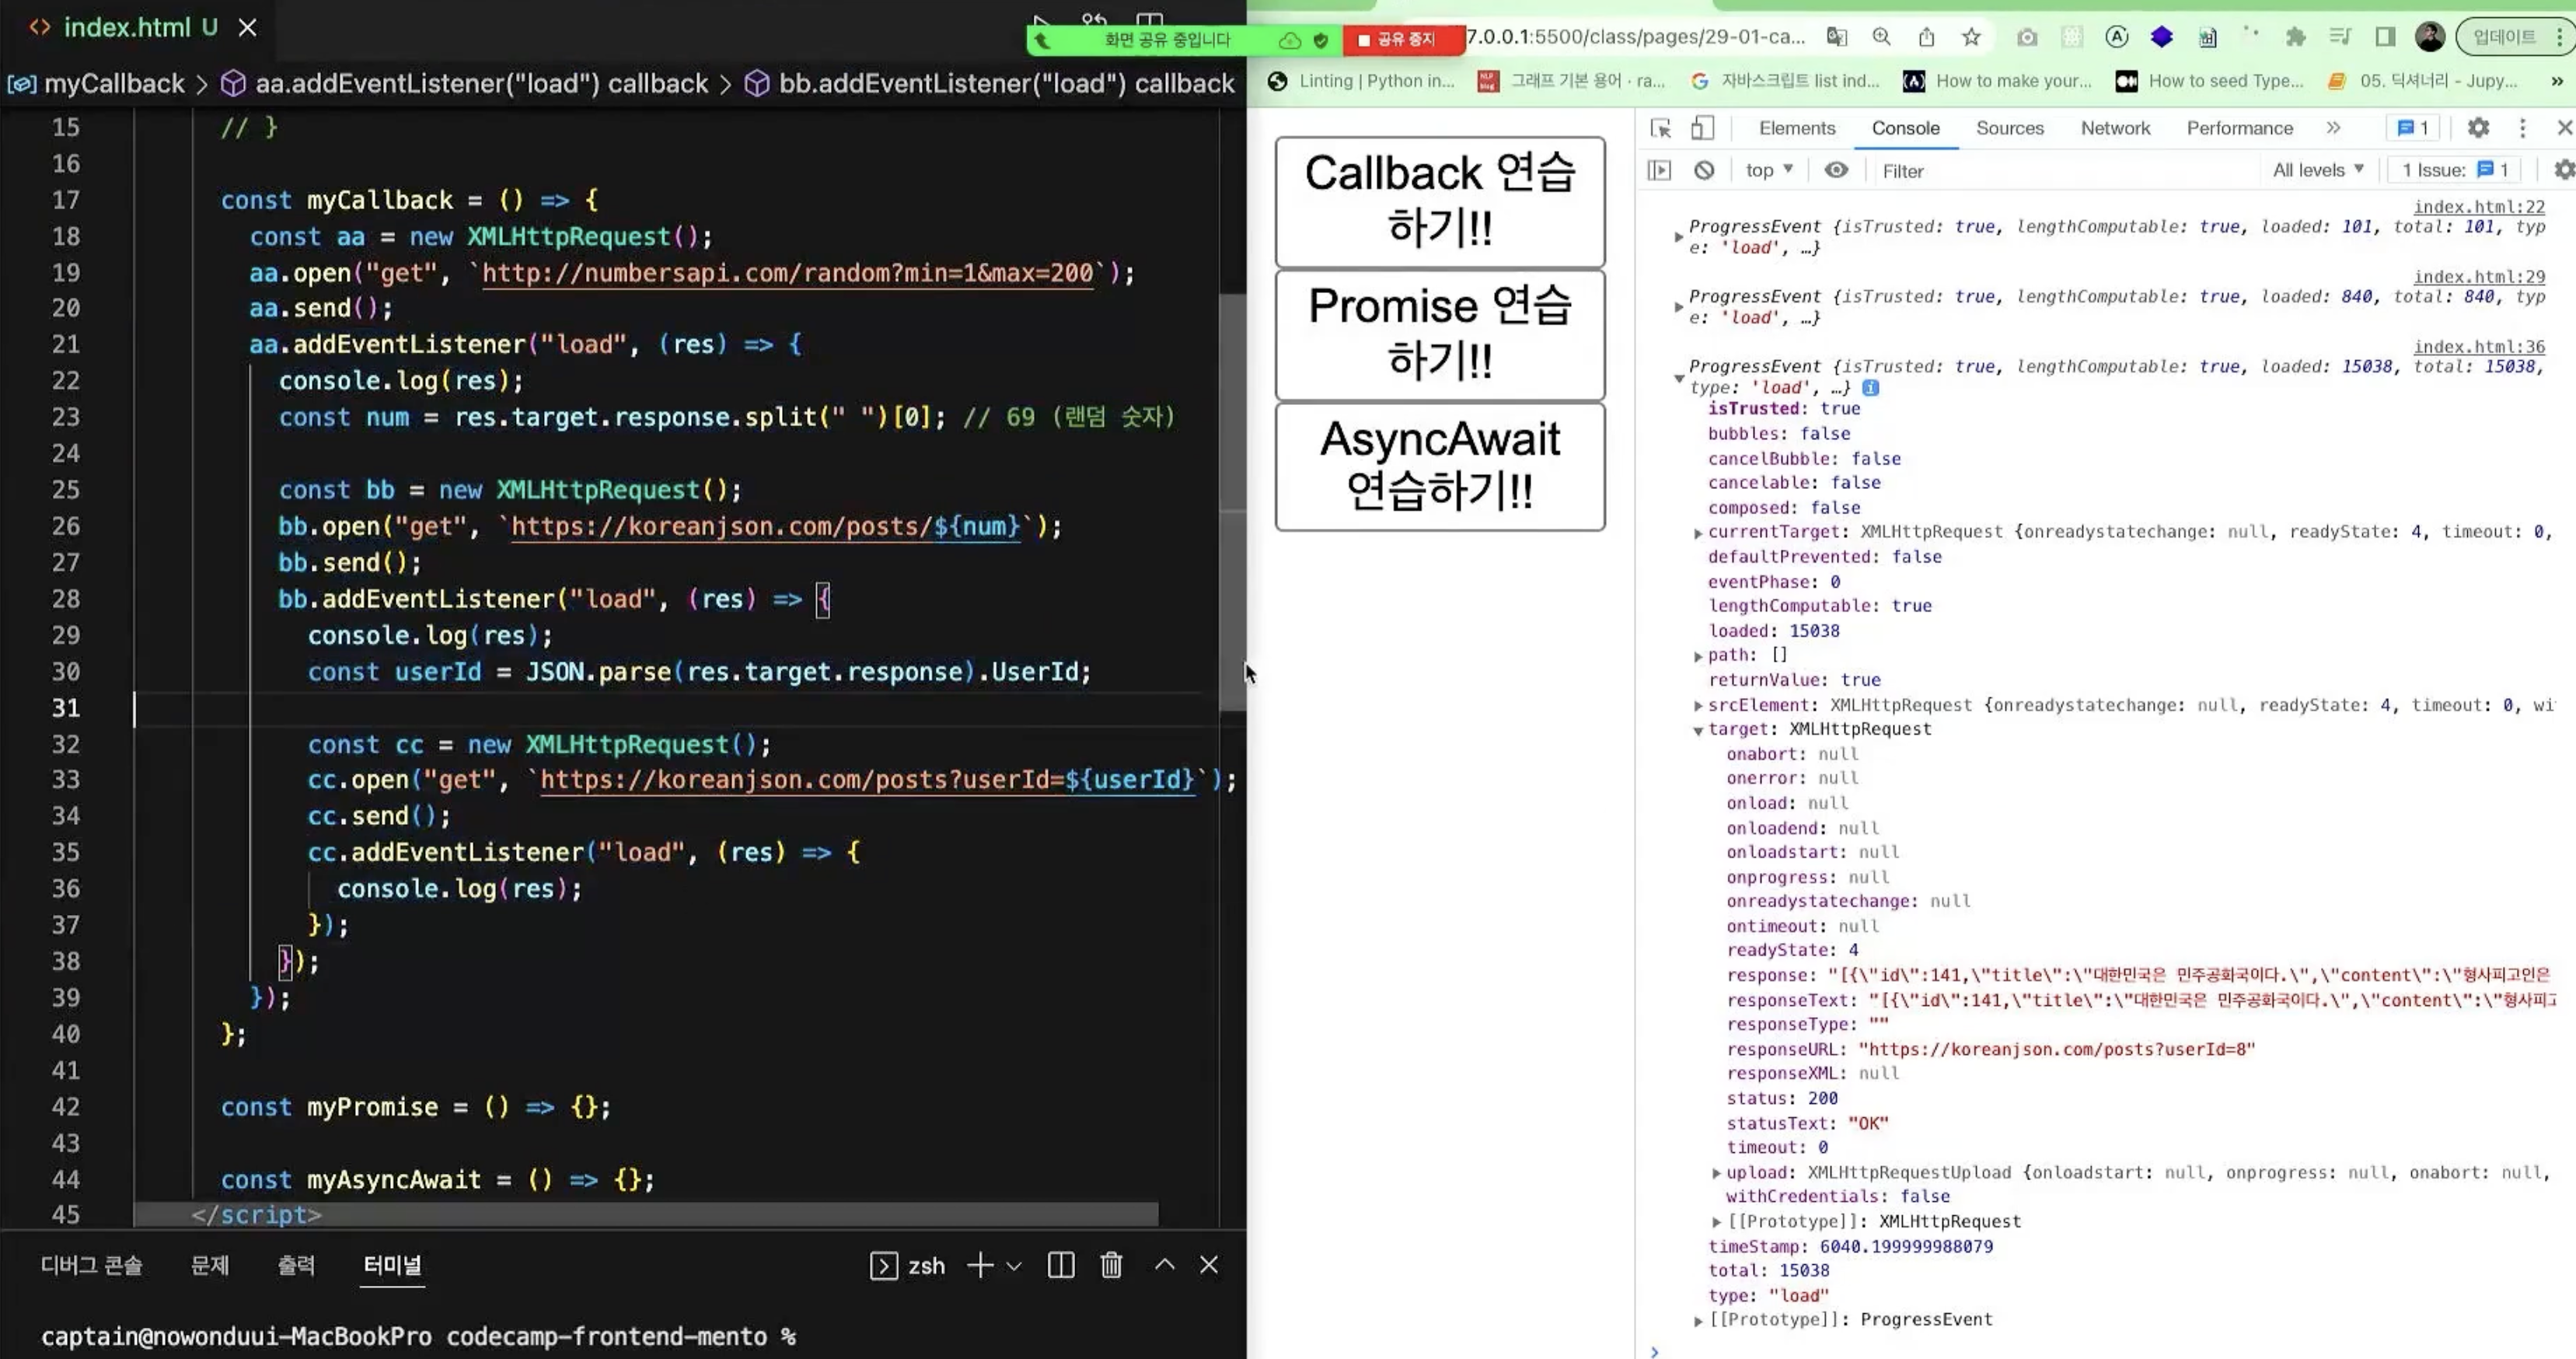Open the DevTools settings gear next to the issues badge
This screenshot has width=2576, height=1359.
coord(2478,128)
